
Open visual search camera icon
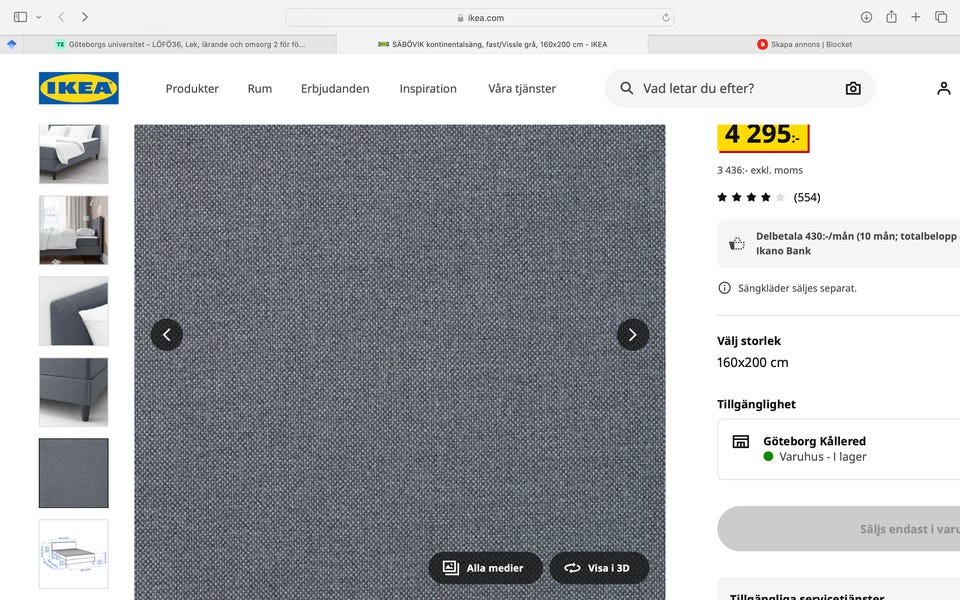pyautogui.click(x=852, y=88)
